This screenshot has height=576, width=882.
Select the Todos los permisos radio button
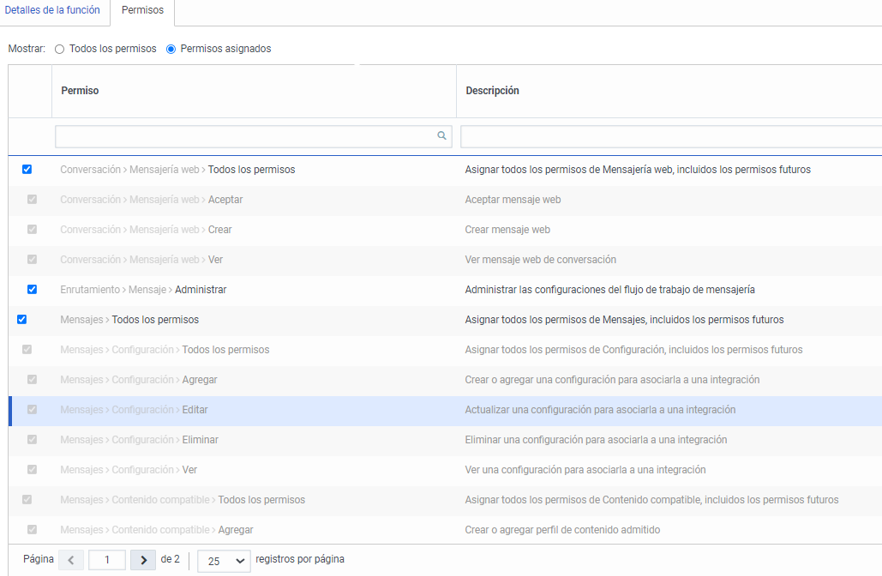point(59,49)
